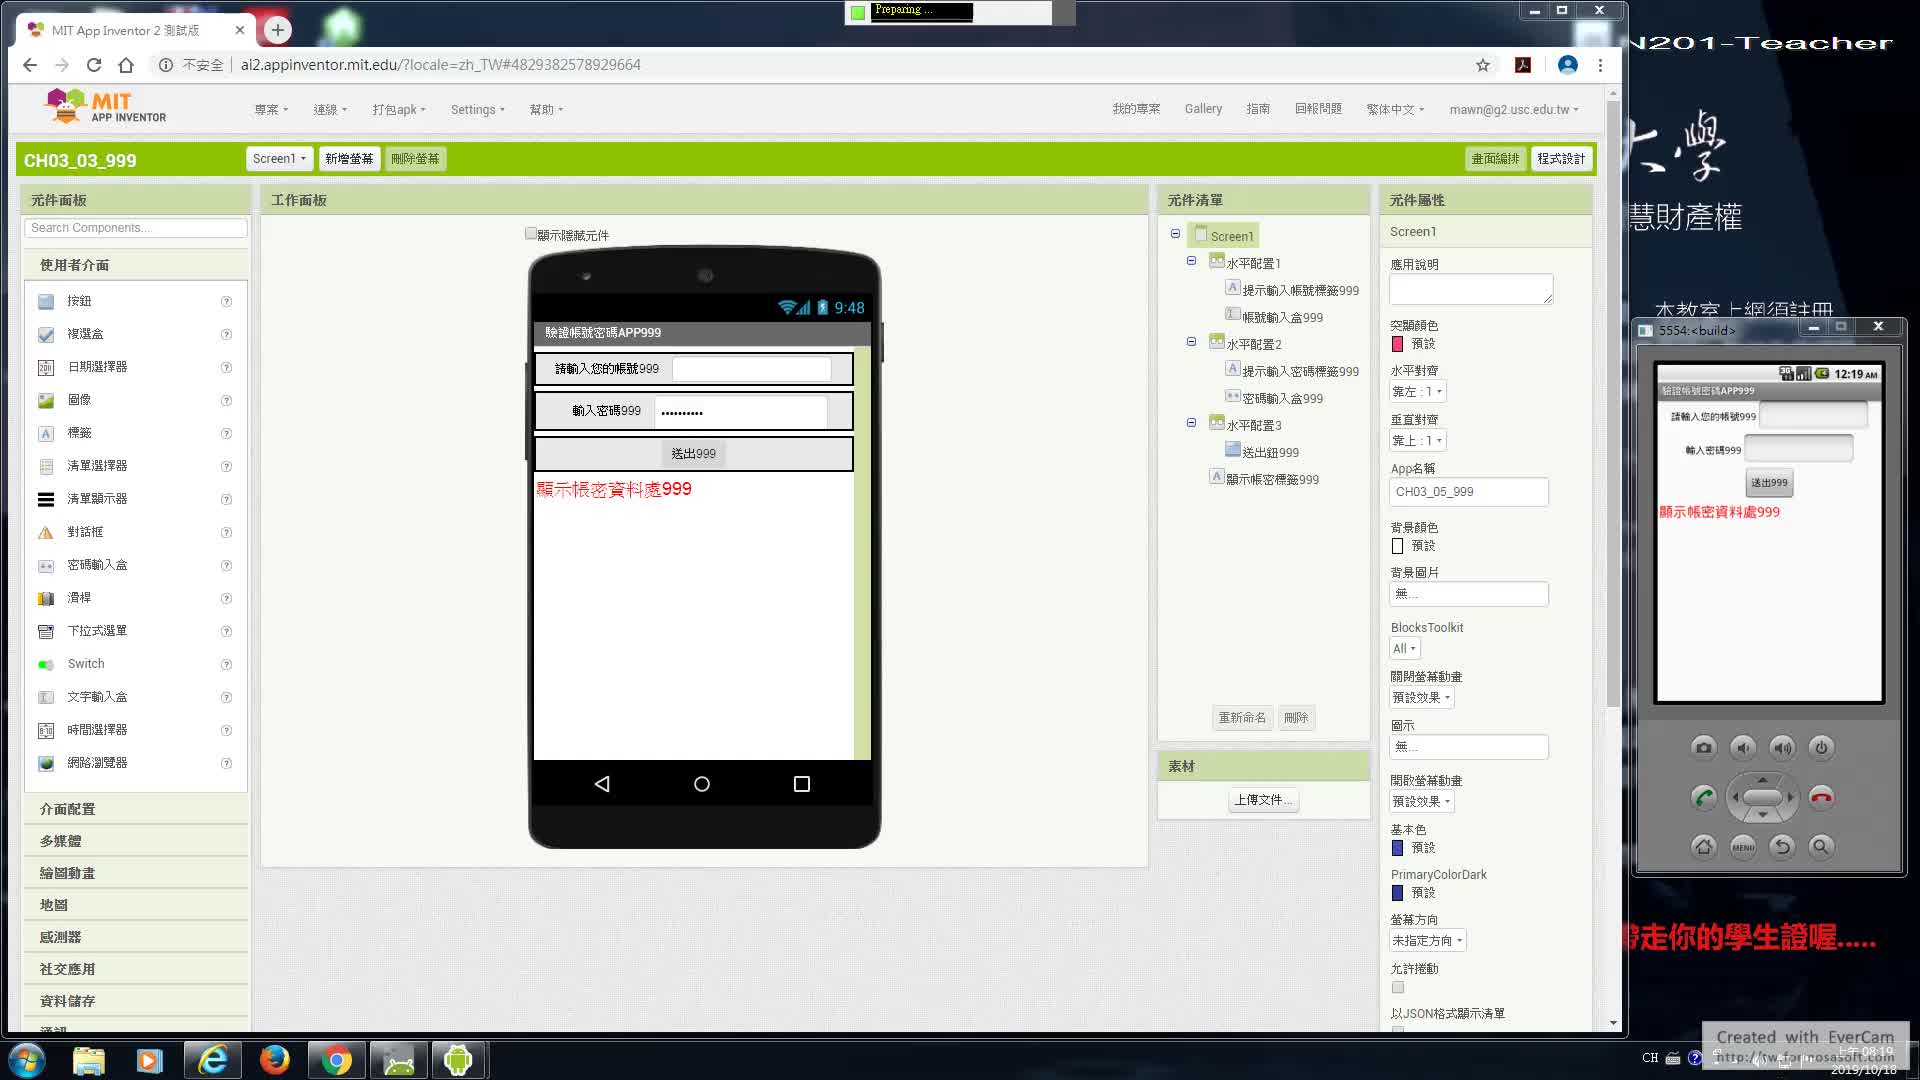Click the App名稱 text field

[x=1469, y=492]
